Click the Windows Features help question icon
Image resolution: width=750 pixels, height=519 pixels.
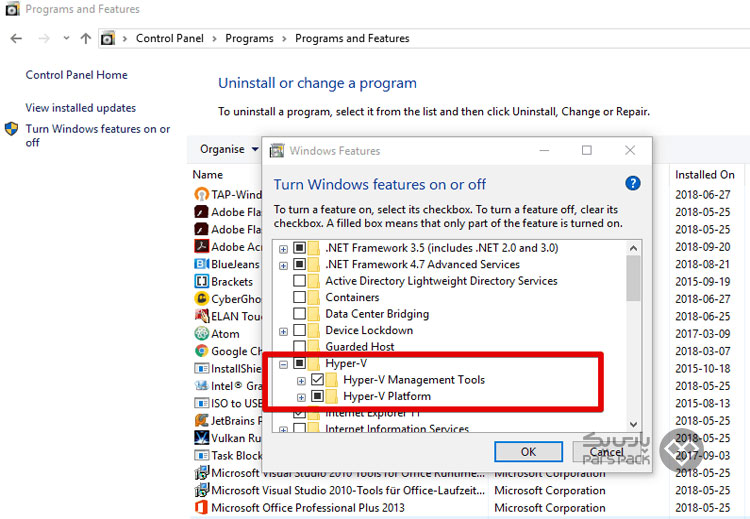coord(632,183)
